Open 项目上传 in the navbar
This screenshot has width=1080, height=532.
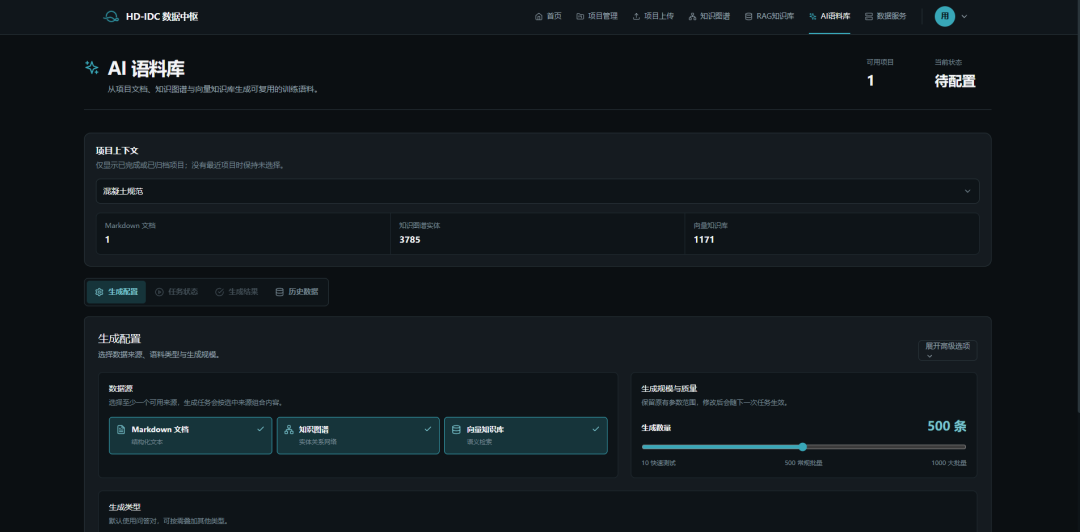point(653,17)
